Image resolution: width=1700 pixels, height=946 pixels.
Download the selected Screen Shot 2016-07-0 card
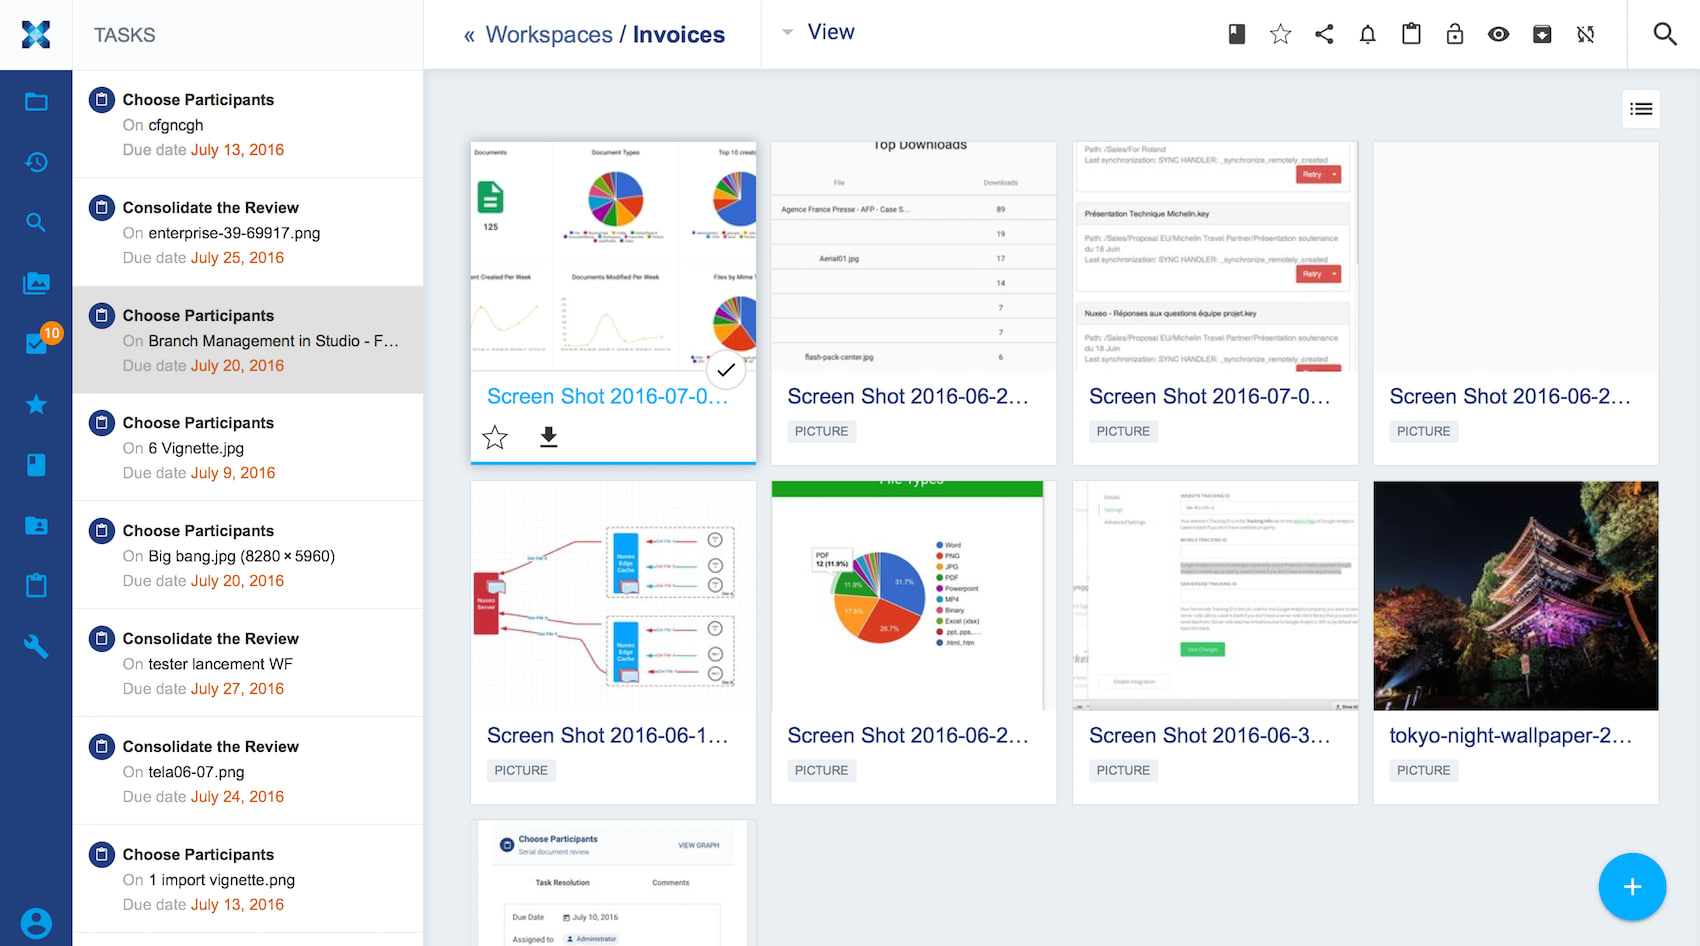[548, 437]
